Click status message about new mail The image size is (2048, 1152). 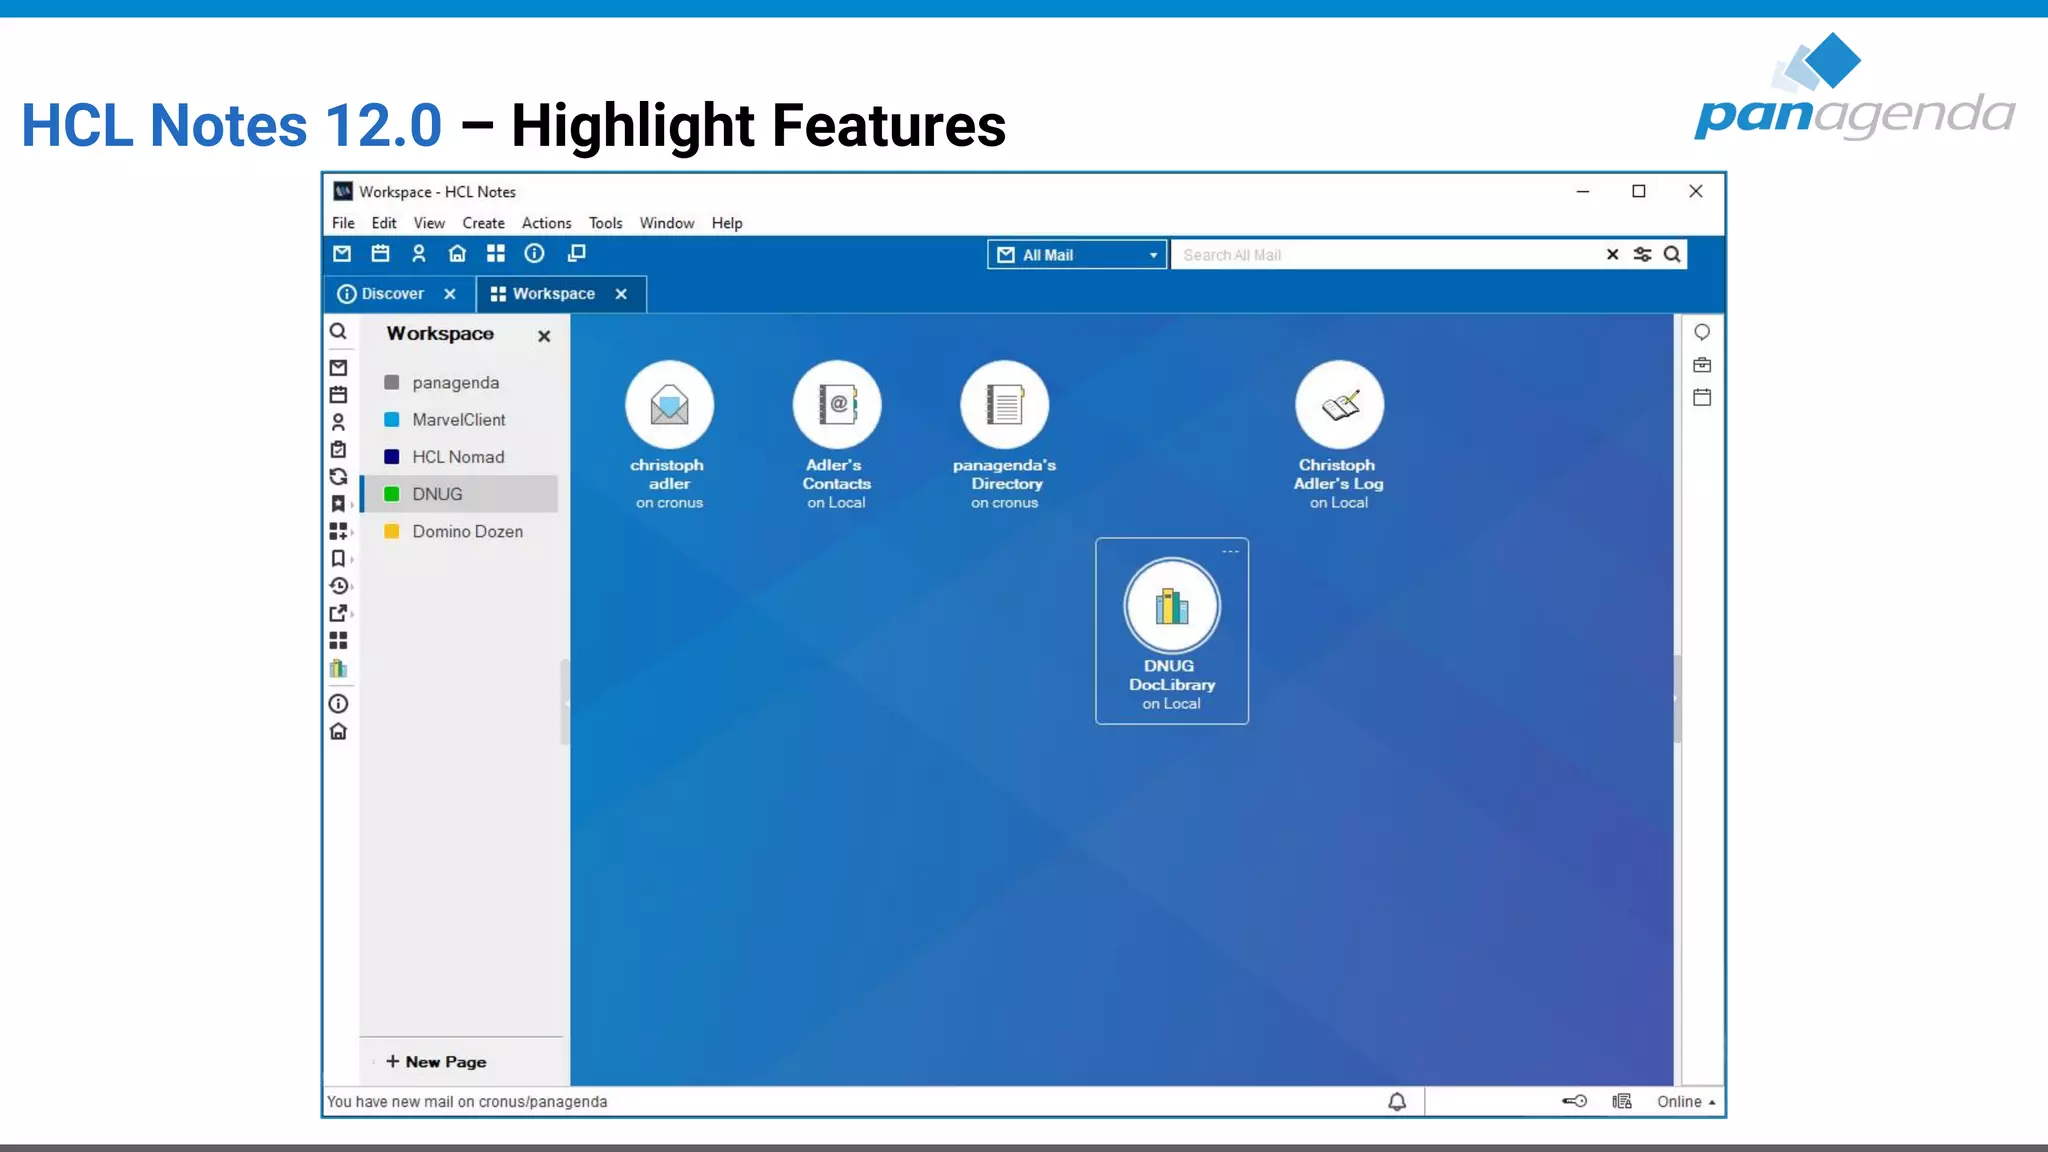[x=467, y=1102]
